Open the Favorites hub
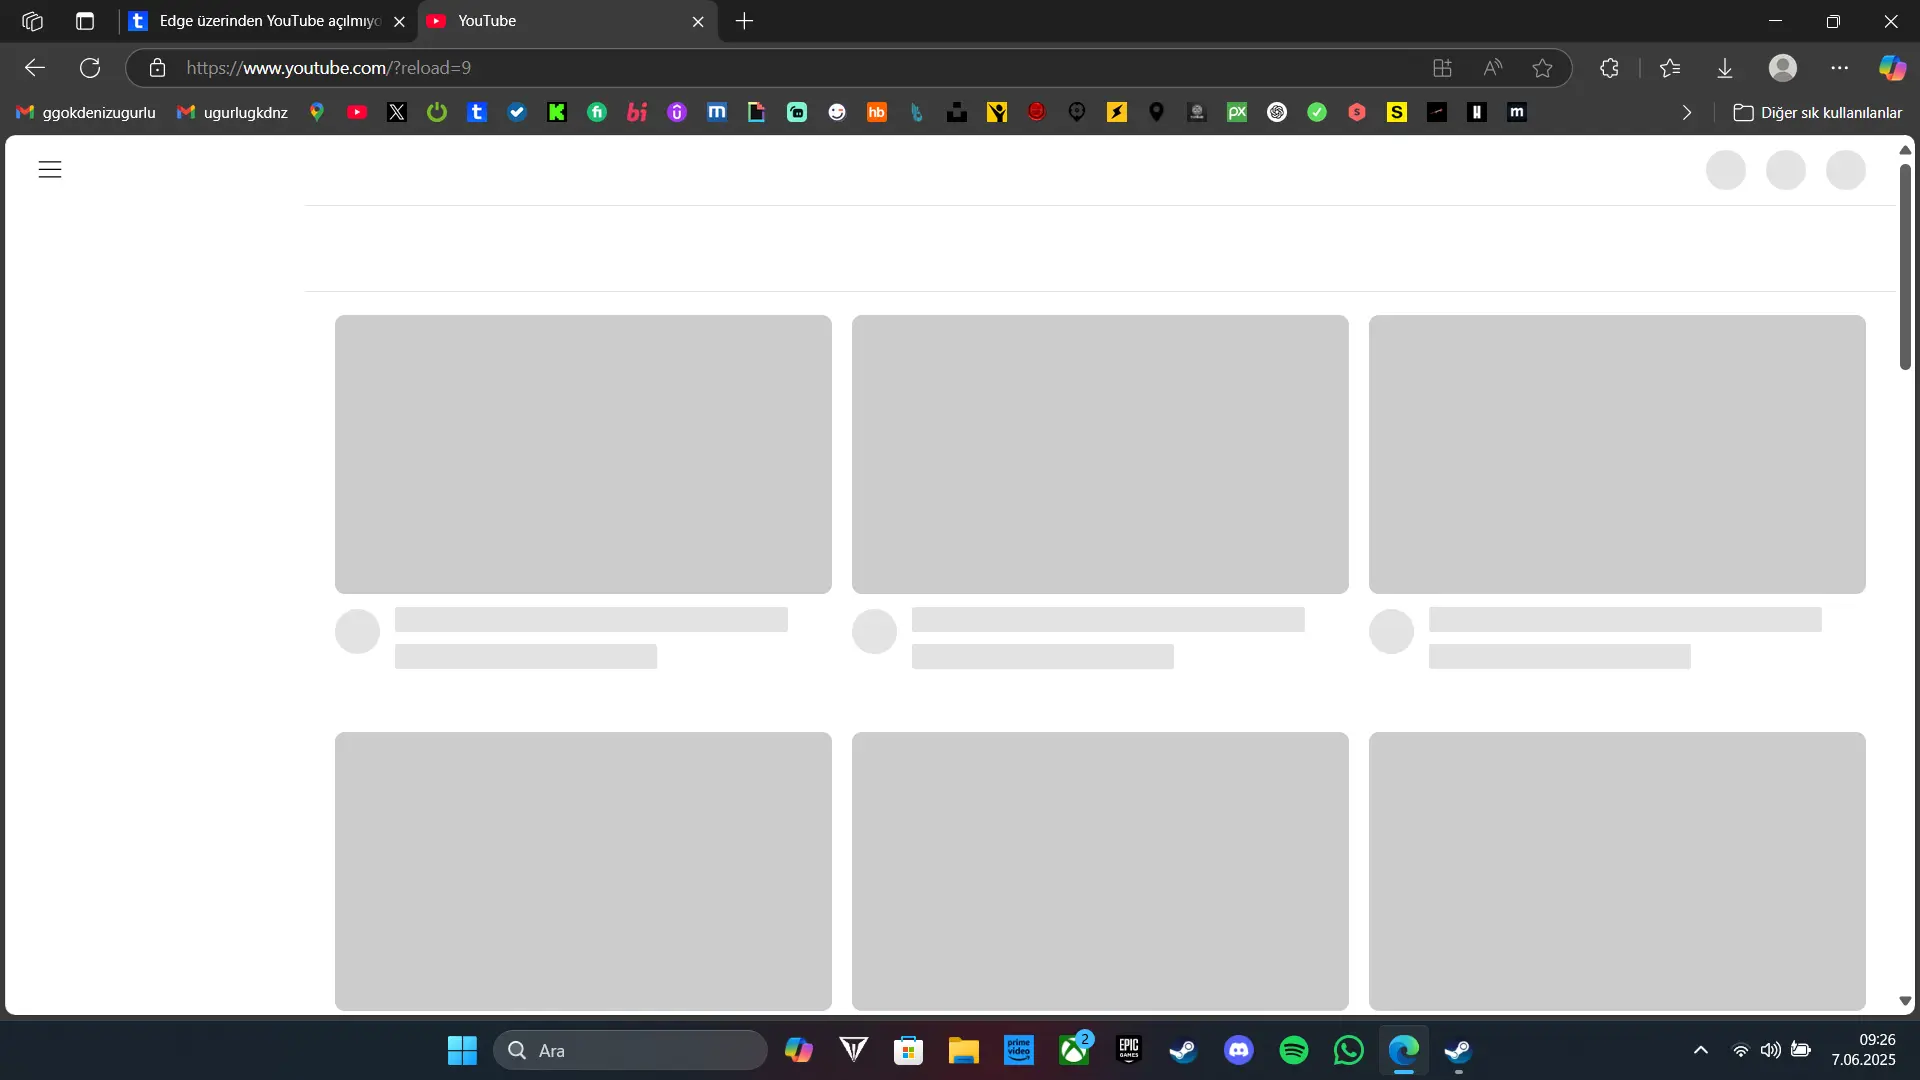1920x1080 pixels. click(1670, 68)
